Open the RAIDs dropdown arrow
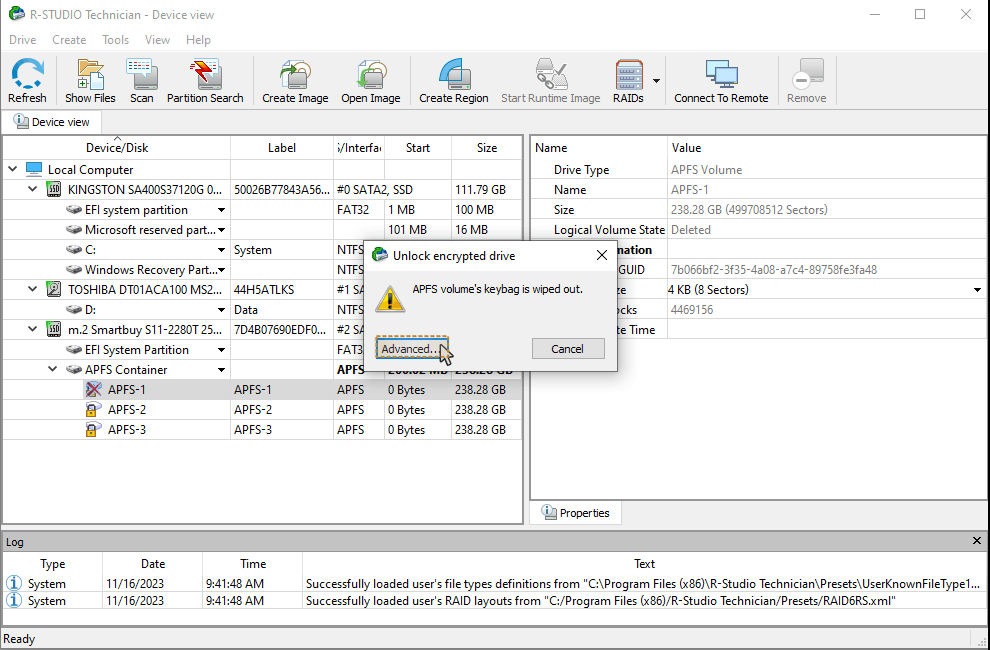990x650 pixels. tap(657, 81)
